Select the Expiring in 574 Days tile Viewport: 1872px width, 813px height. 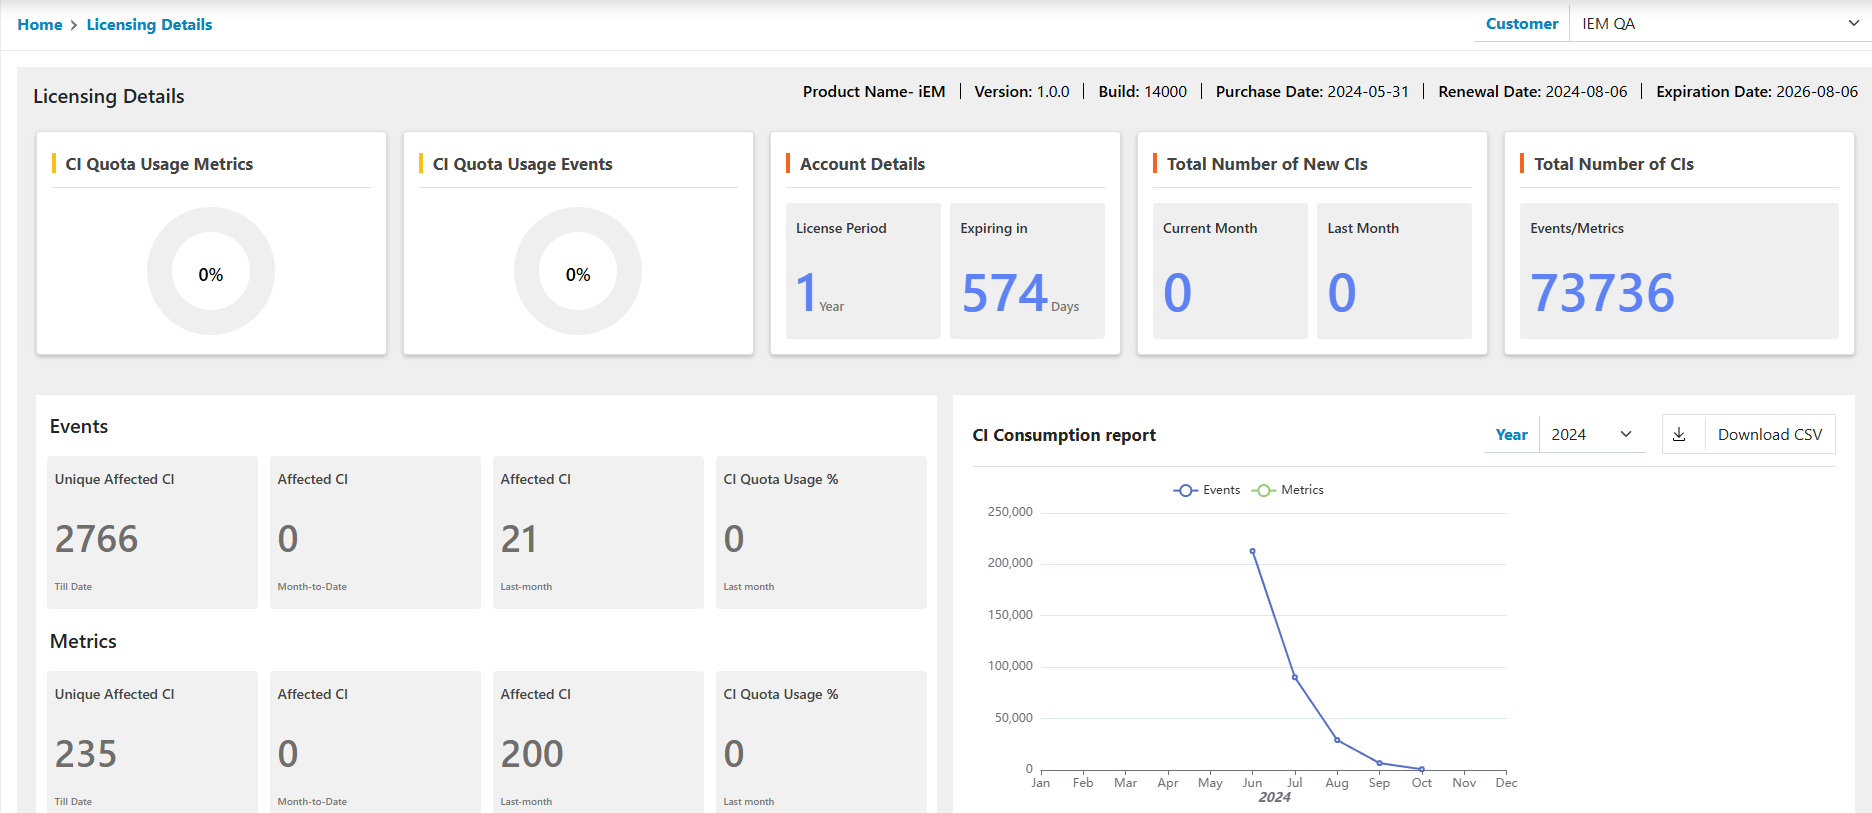point(1026,271)
